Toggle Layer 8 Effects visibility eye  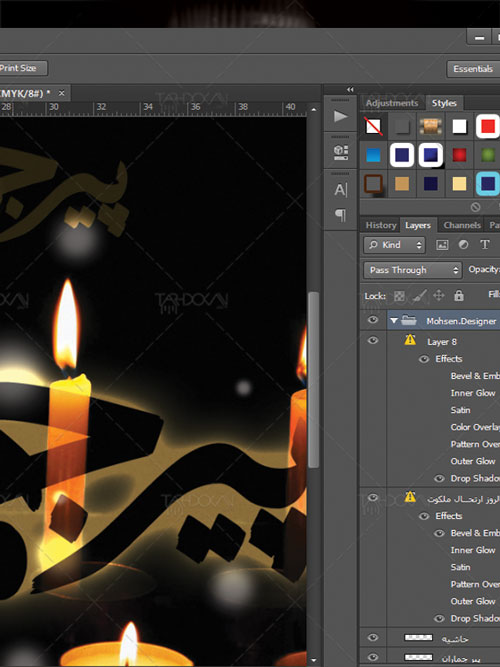424,359
